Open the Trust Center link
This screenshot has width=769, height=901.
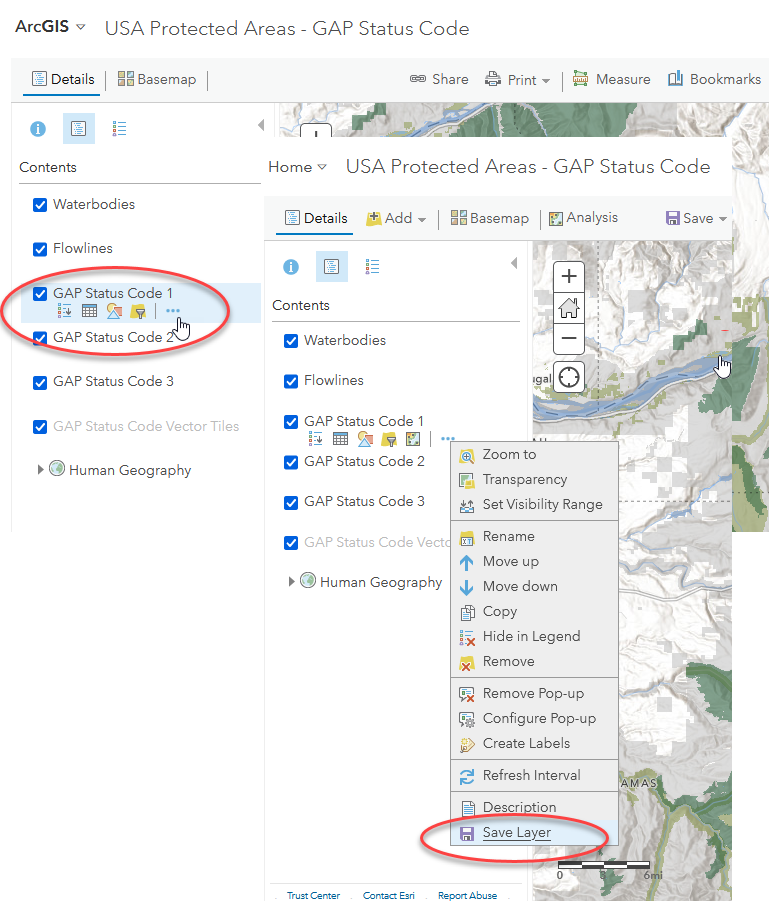click(x=313, y=895)
